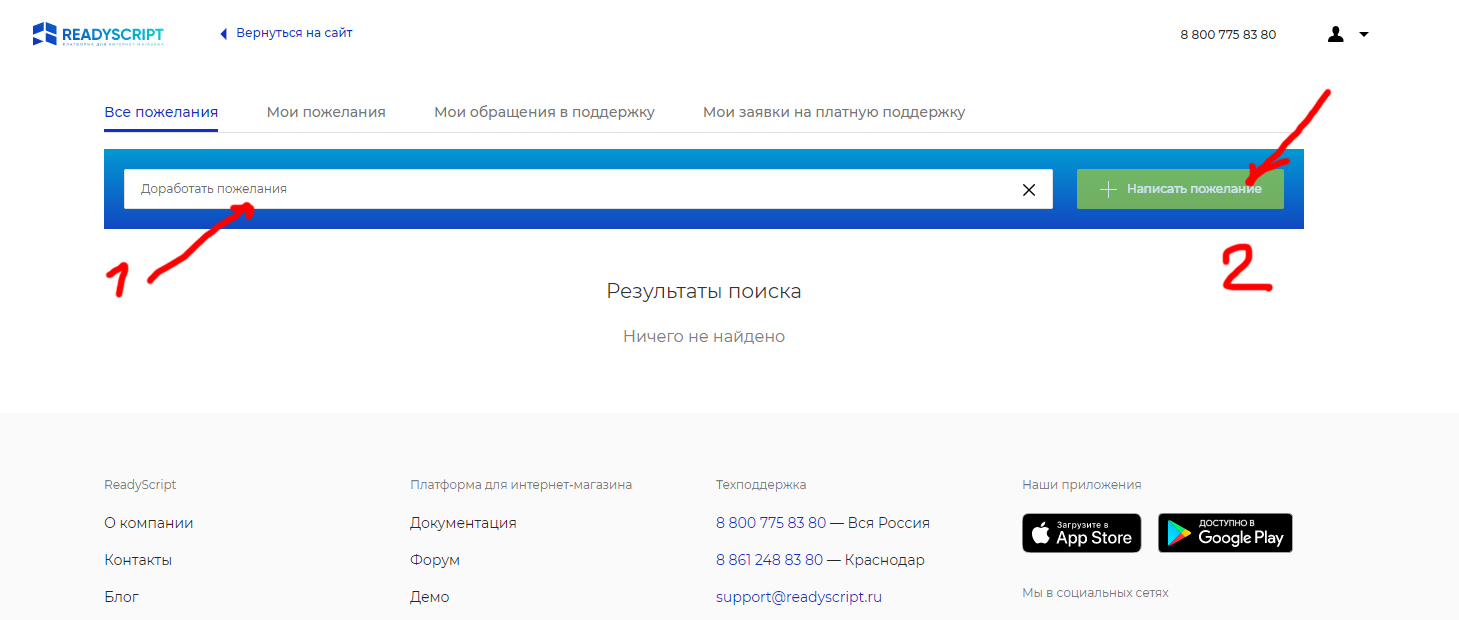1459x620 pixels.
Task: Click the support@readyscript.ru email link
Action: [x=799, y=597]
